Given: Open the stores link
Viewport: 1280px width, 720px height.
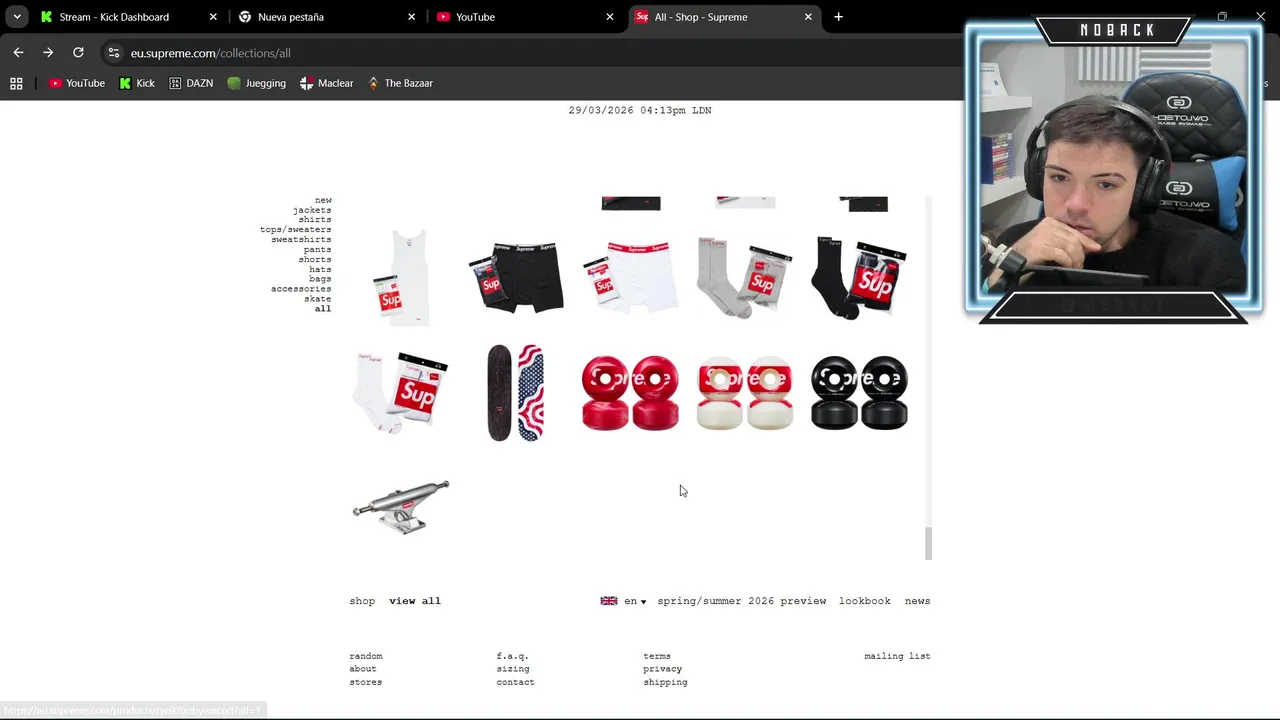Looking at the screenshot, I should pos(366,682).
